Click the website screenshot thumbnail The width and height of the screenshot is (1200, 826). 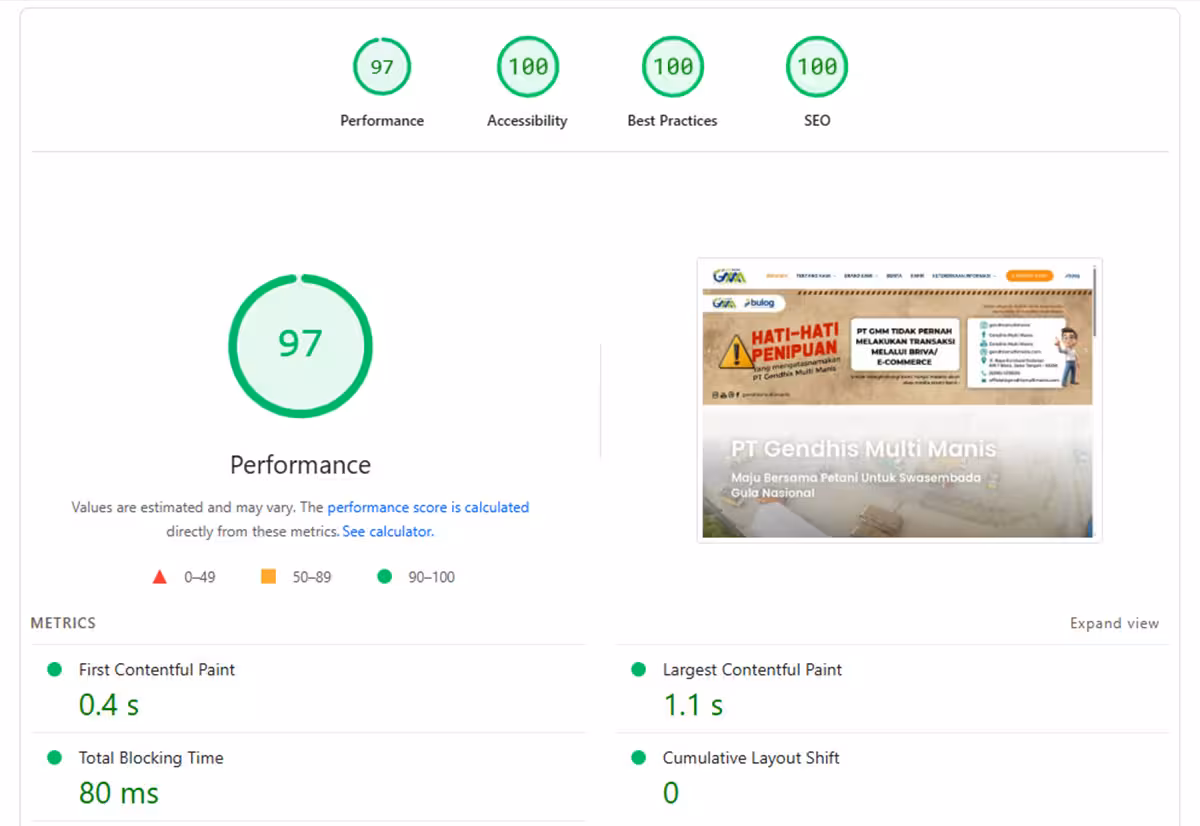pos(898,400)
